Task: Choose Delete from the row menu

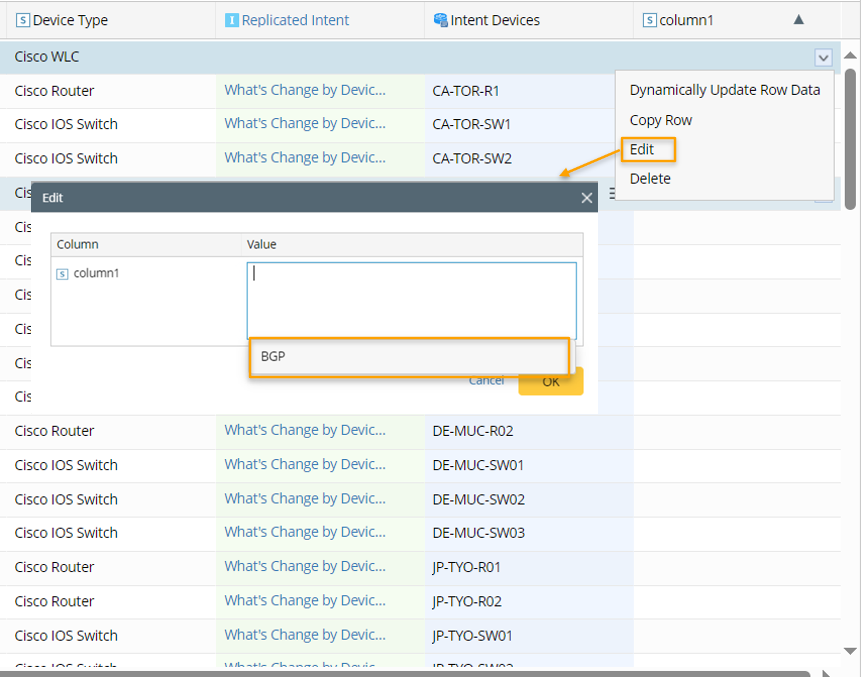Action: (650, 179)
